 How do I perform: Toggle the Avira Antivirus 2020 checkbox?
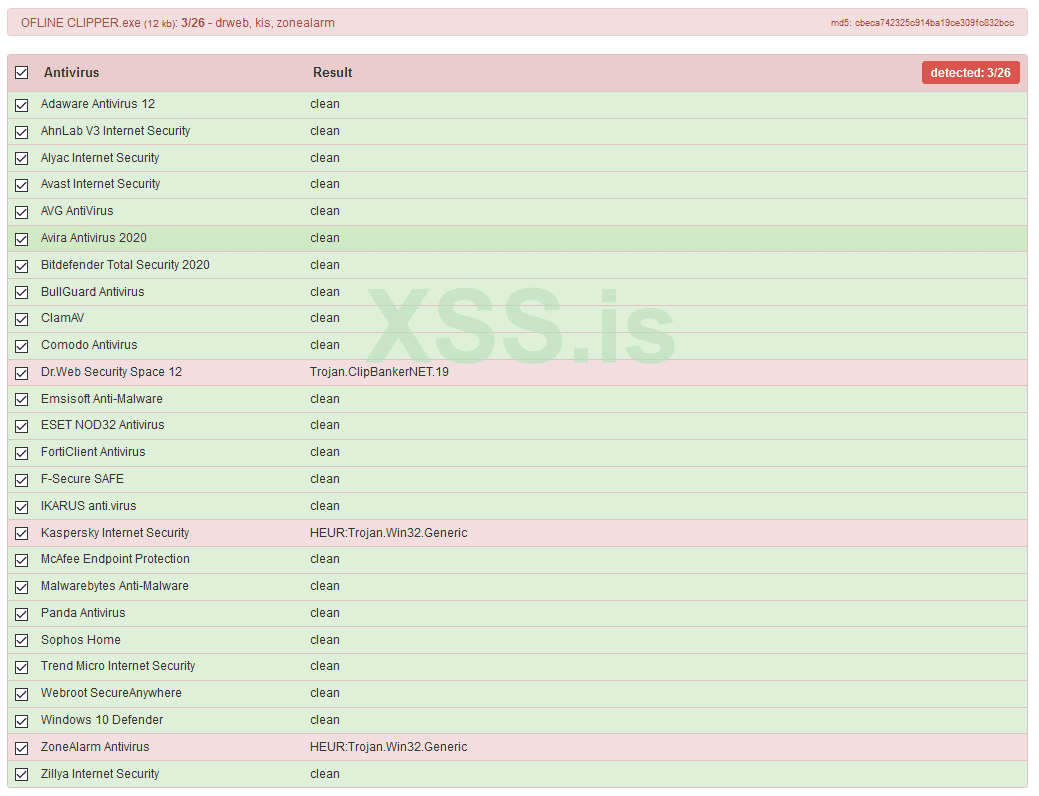click(x=21, y=239)
